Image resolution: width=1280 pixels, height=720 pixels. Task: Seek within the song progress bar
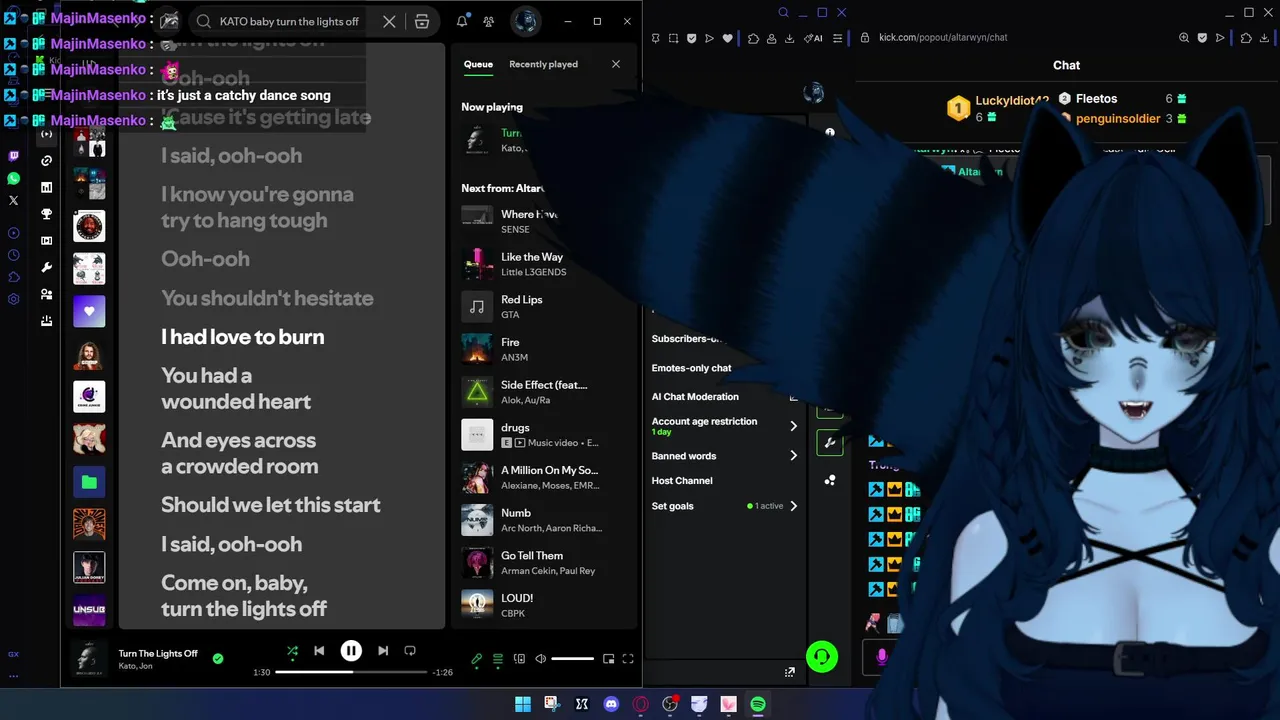[x=350, y=672]
